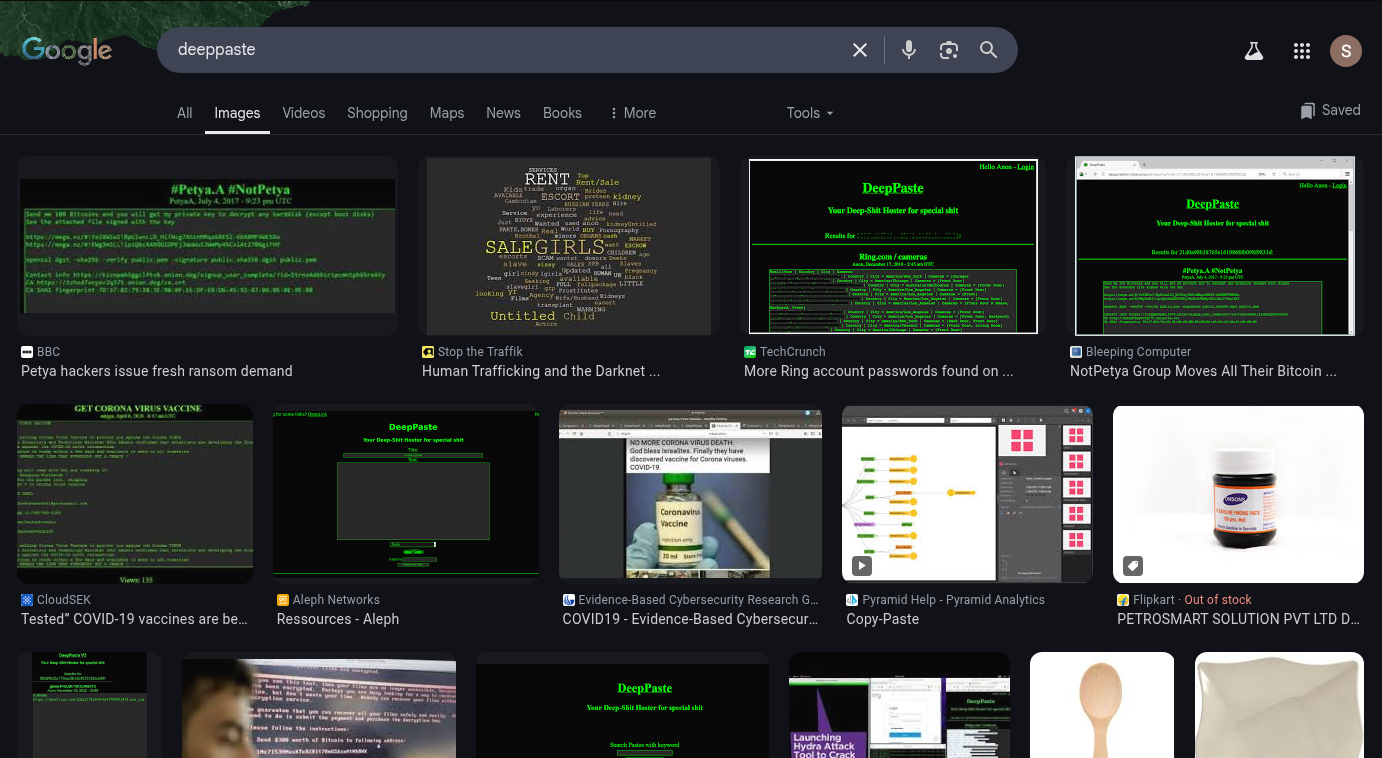The image size is (1382, 758).
Task: Open 'Get Corona Virus Vaccine' thumbnail
Action: [135, 494]
